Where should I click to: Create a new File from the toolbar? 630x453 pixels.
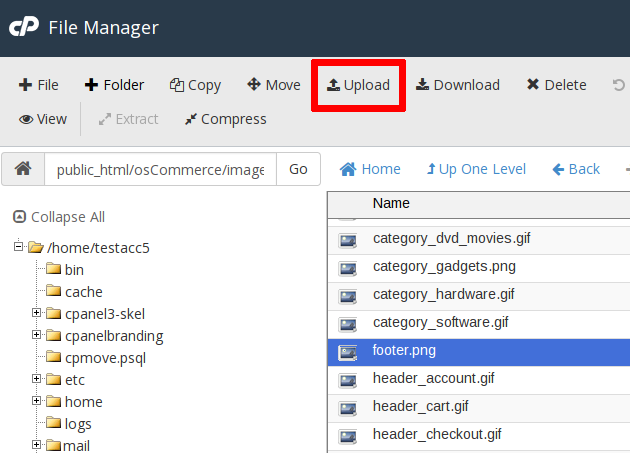pyautogui.click(x=39, y=85)
